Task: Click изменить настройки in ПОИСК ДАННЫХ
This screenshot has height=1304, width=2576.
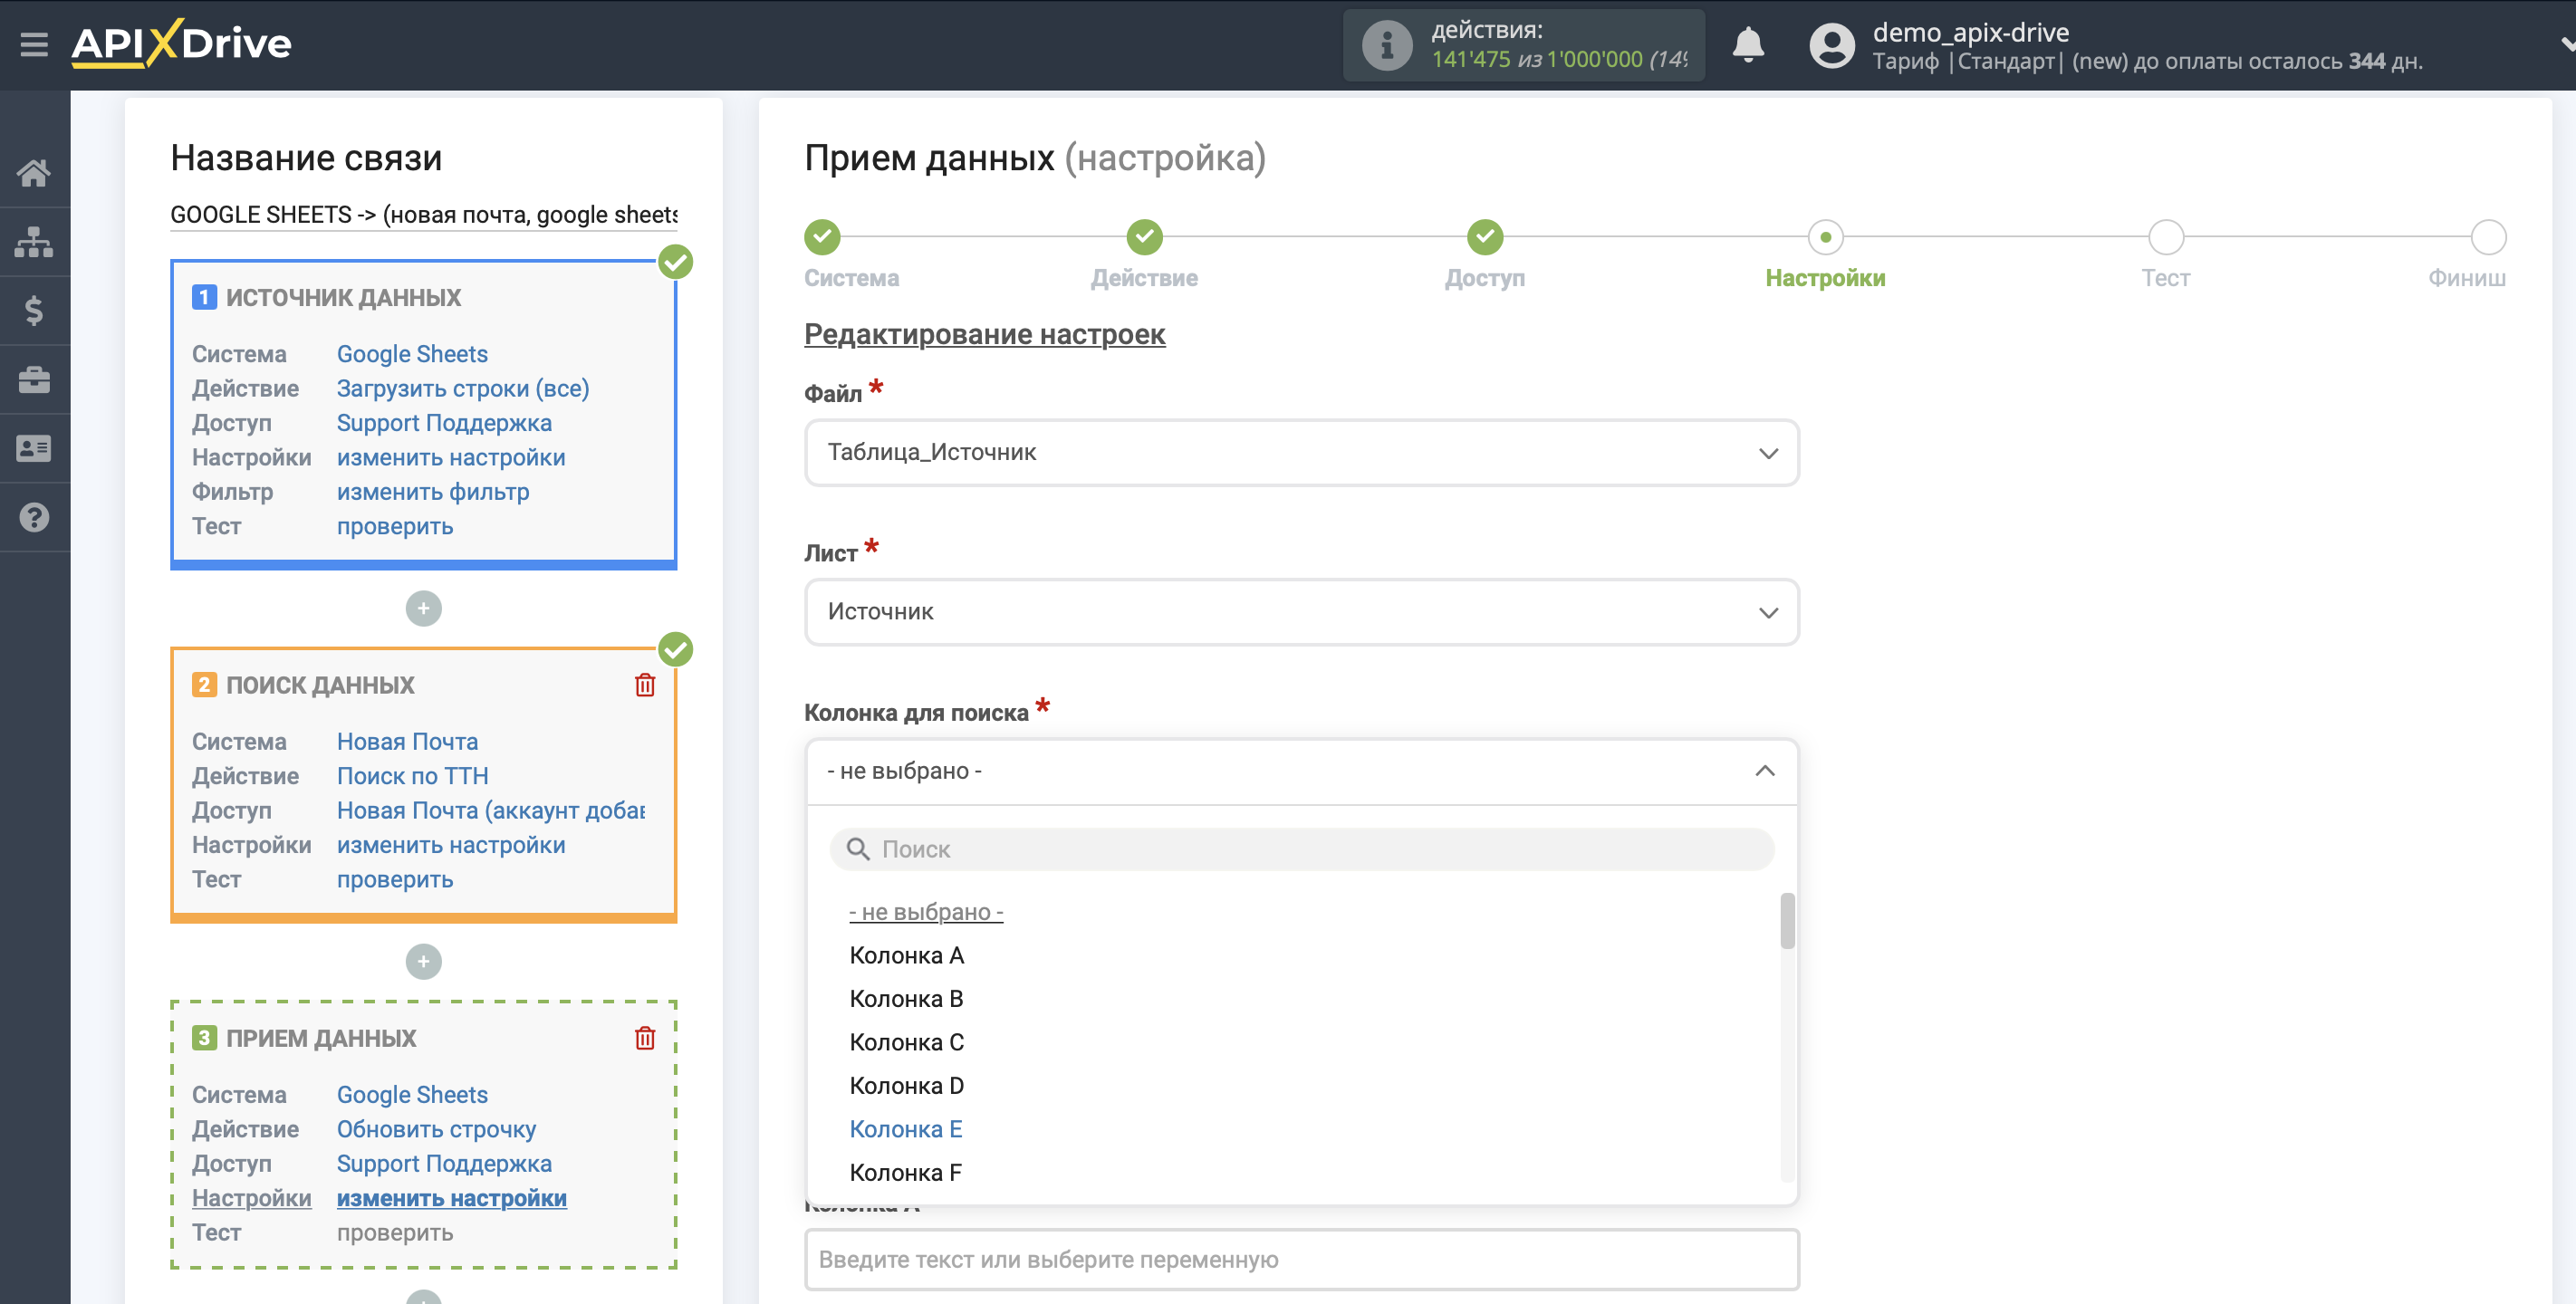Action: [451, 845]
